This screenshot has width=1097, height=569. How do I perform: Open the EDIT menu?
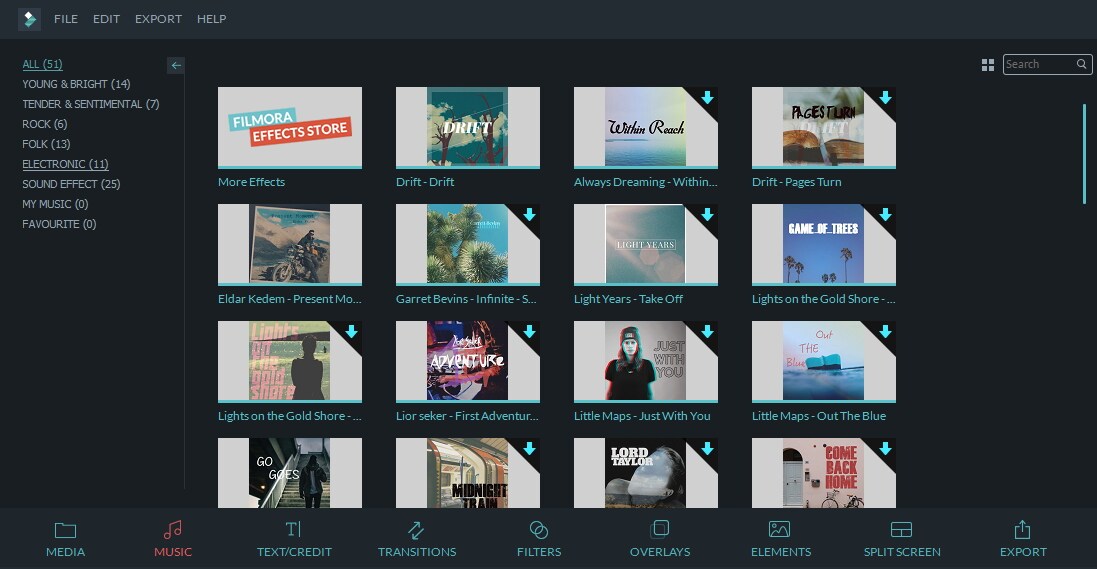(106, 19)
